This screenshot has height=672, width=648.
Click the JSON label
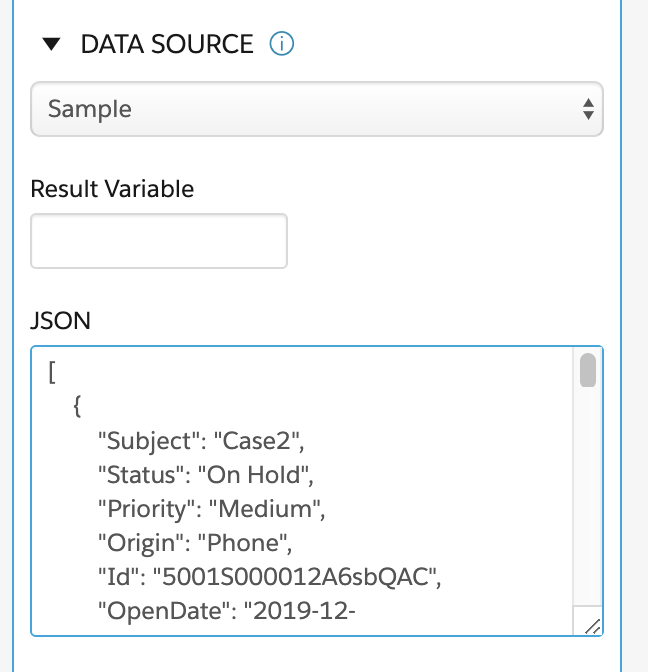click(x=60, y=321)
